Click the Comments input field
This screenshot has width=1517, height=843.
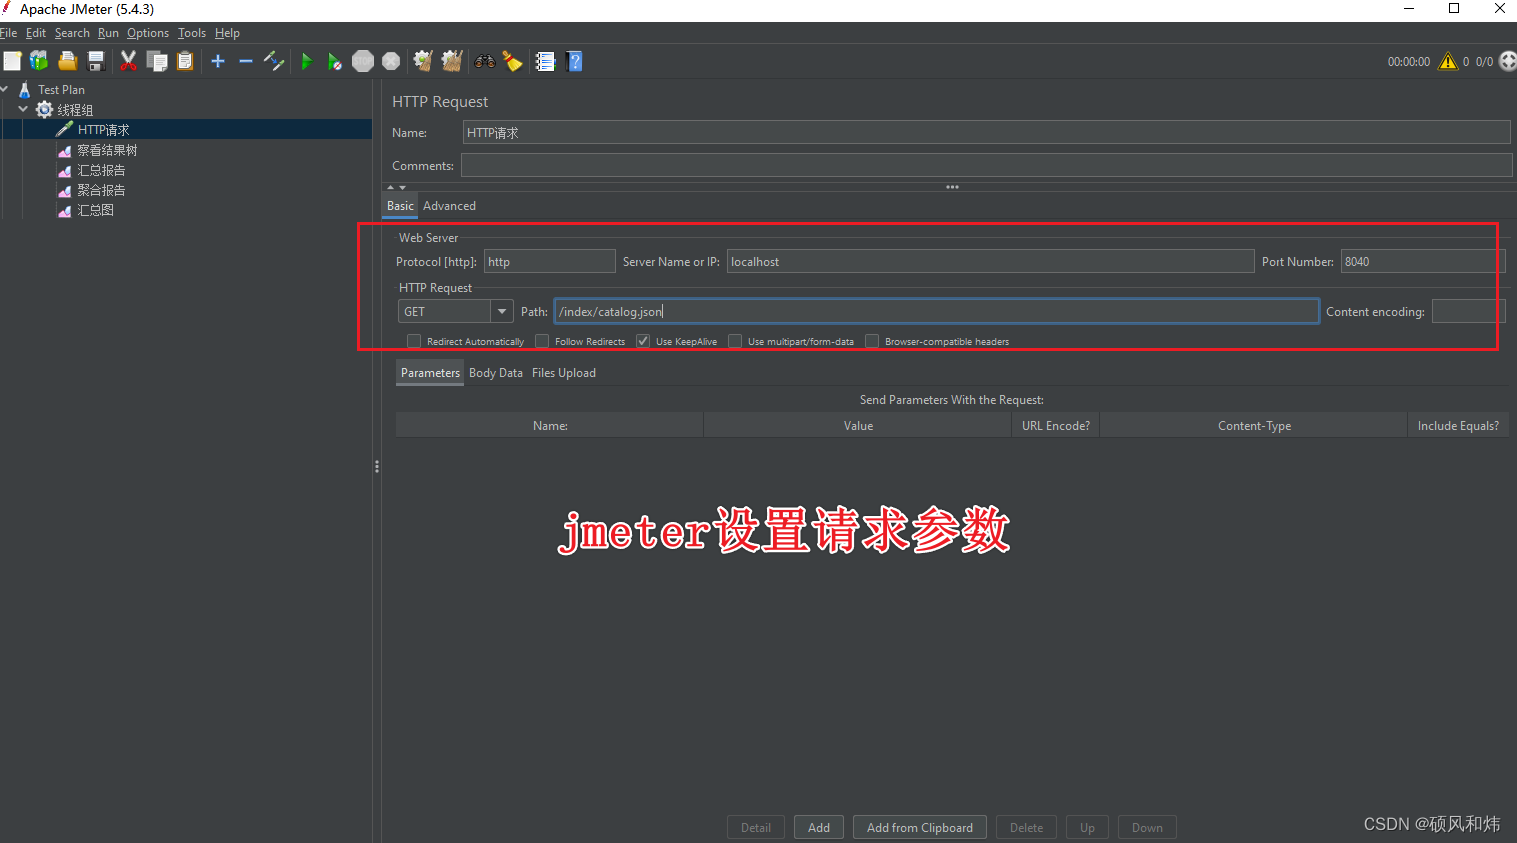pyautogui.click(x=986, y=166)
